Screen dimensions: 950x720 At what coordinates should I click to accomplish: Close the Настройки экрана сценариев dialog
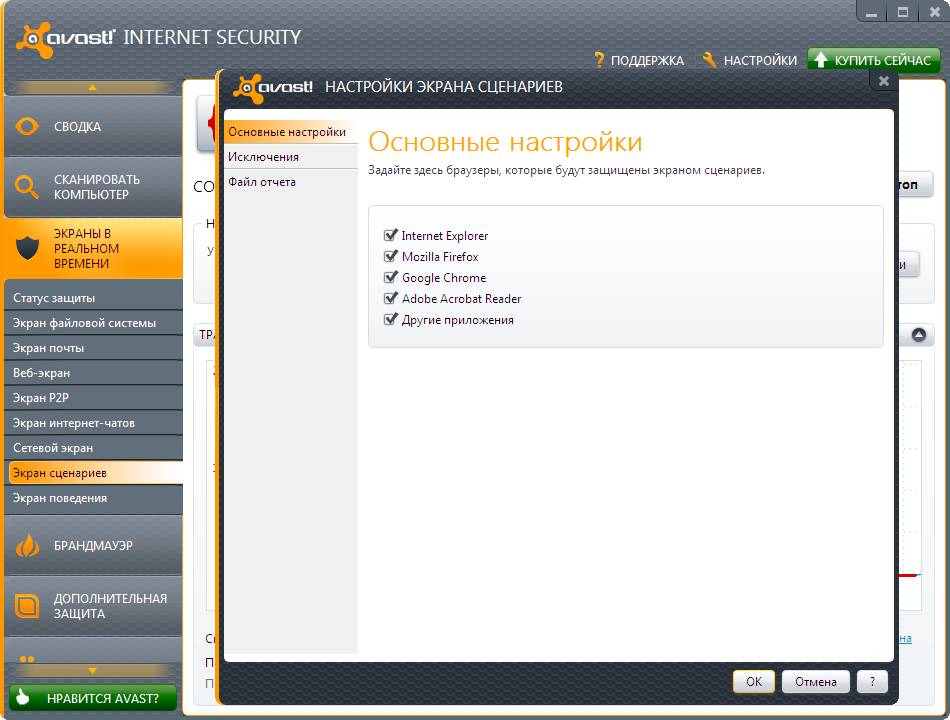(x=884, y=81)
